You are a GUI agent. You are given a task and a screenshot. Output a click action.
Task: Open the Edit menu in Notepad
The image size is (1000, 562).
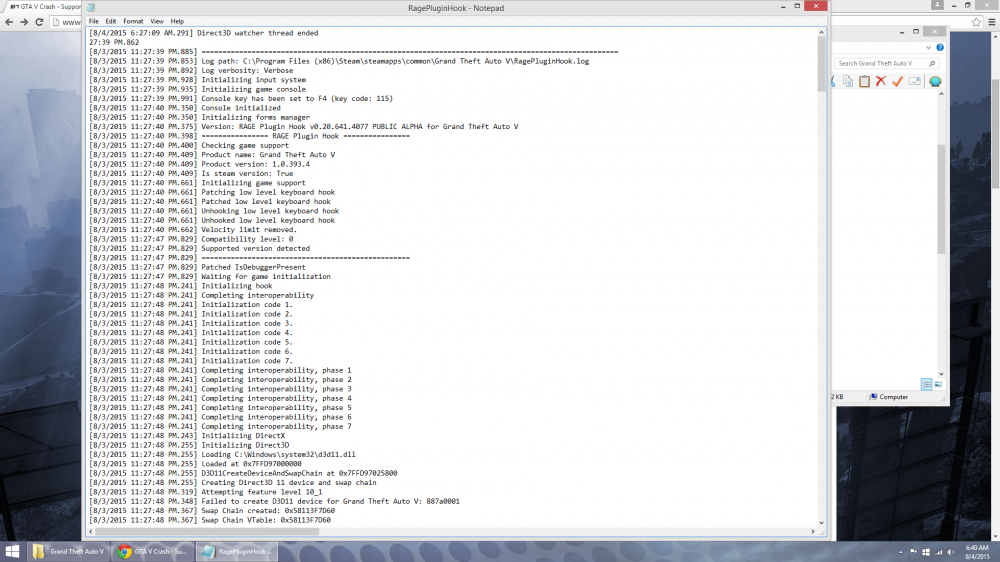coord(111,21)
